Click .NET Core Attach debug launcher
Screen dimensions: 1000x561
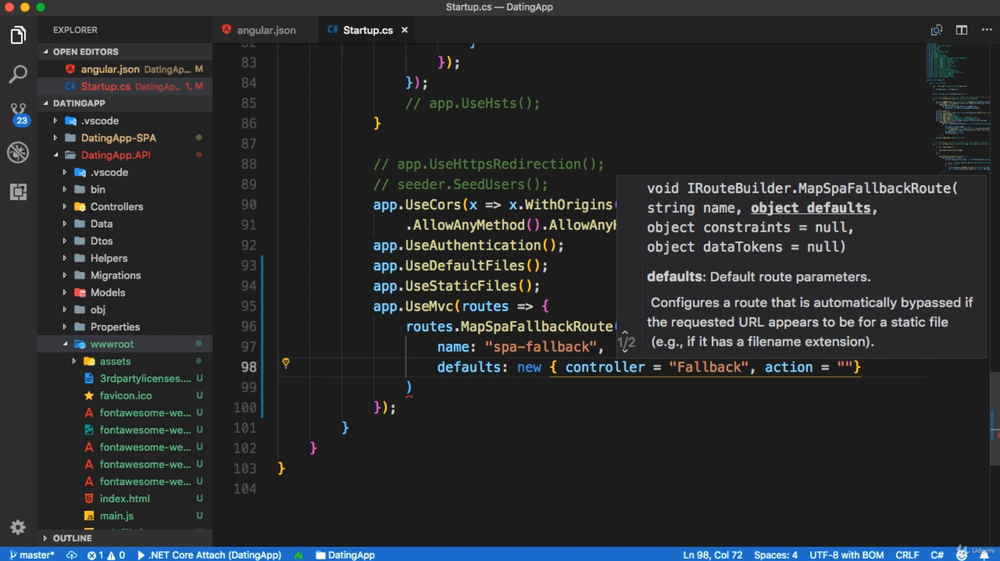pos(209,555)
